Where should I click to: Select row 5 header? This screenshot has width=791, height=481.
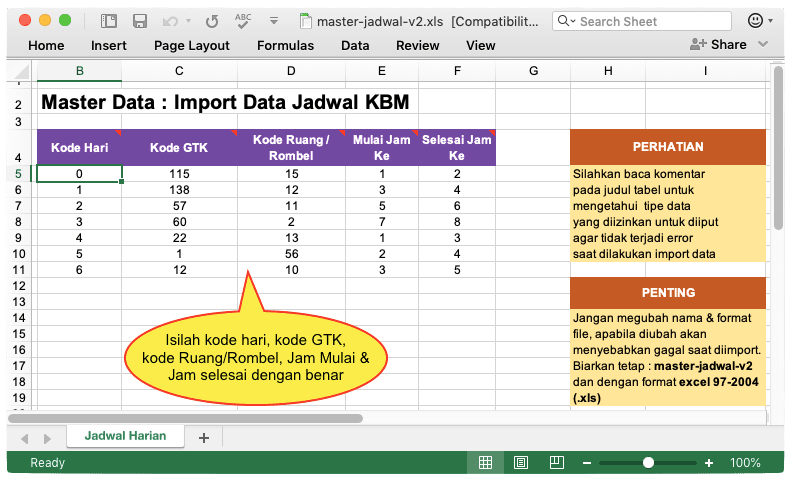coord(19,174)
